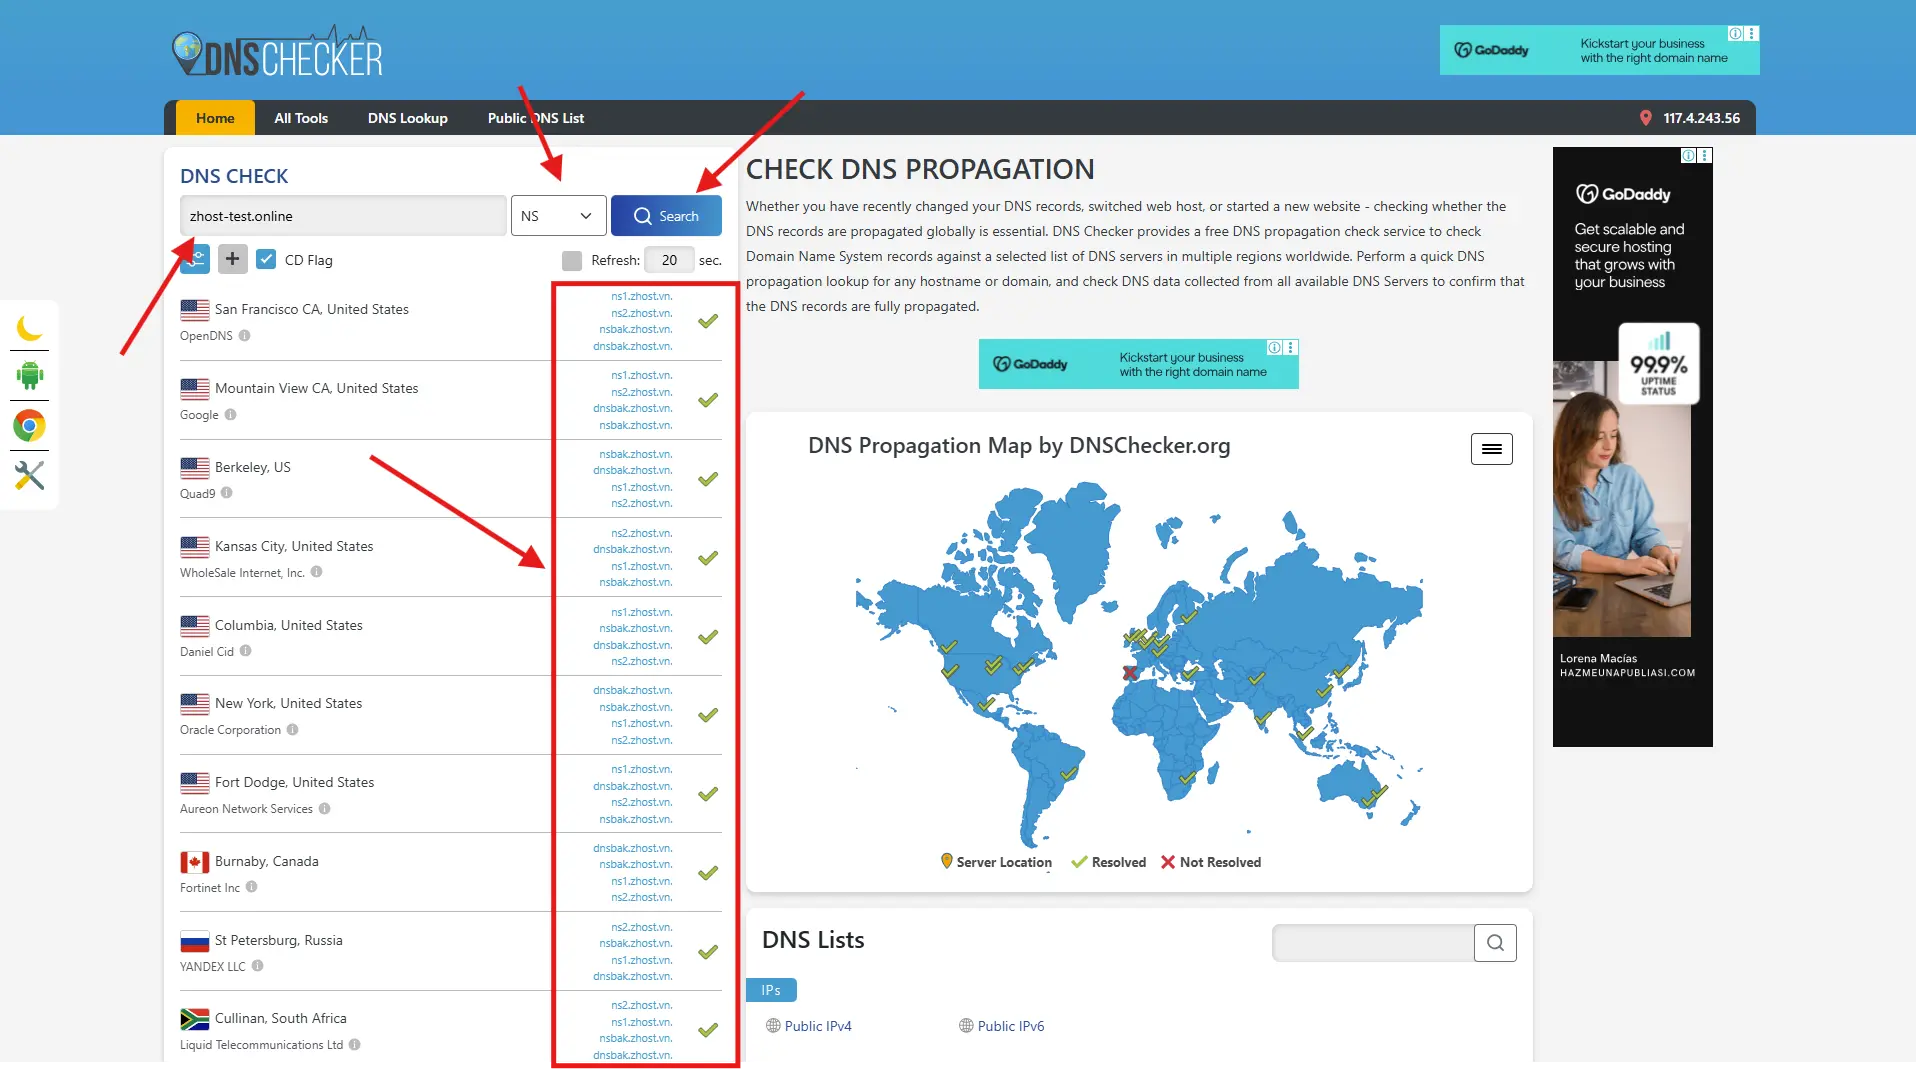Viewport: 1916px width, 1069px height.
Task: Click the GoDaddy vertical ad with 99.9% uptime
Action: (x=1632, y=447)
